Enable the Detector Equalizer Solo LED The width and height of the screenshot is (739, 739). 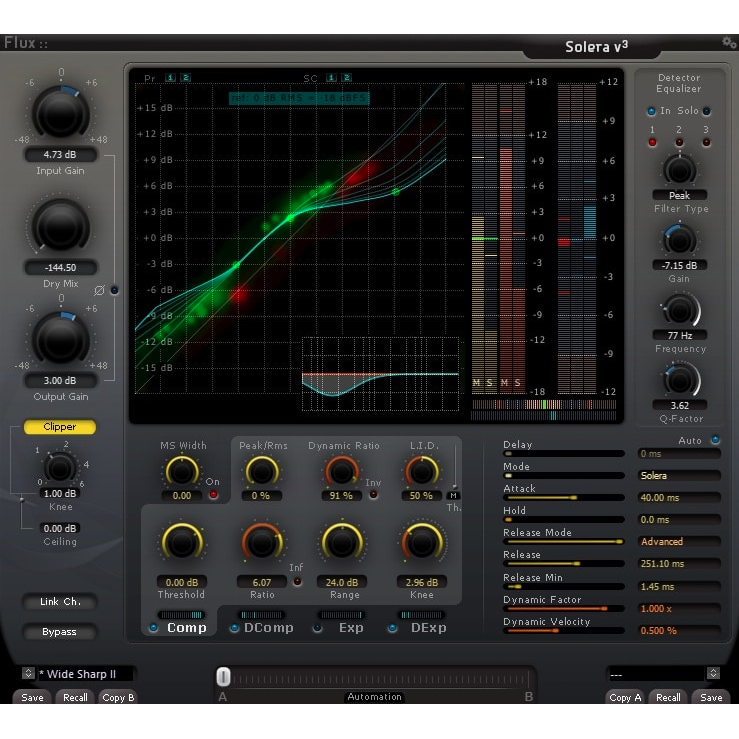point(707,111)
